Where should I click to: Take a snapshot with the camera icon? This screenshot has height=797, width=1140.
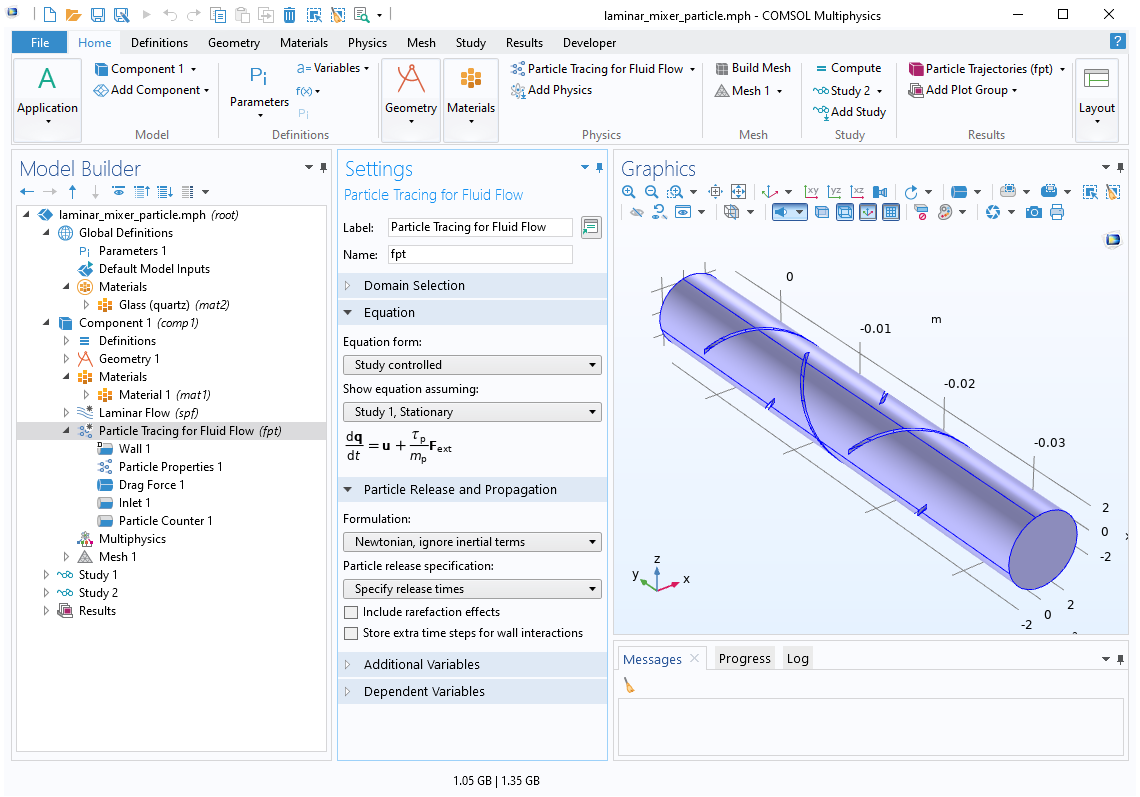pyautogui.click(x=1034, y=212)
